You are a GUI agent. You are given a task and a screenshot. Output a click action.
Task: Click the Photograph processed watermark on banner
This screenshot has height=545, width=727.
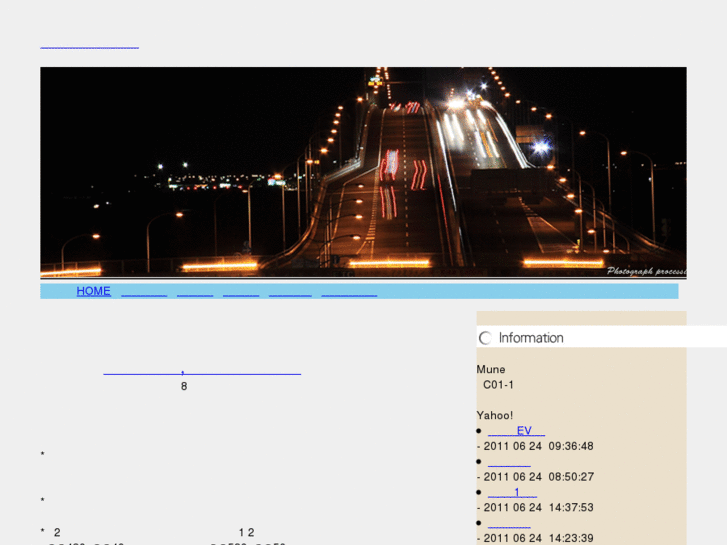click(645, 271)
